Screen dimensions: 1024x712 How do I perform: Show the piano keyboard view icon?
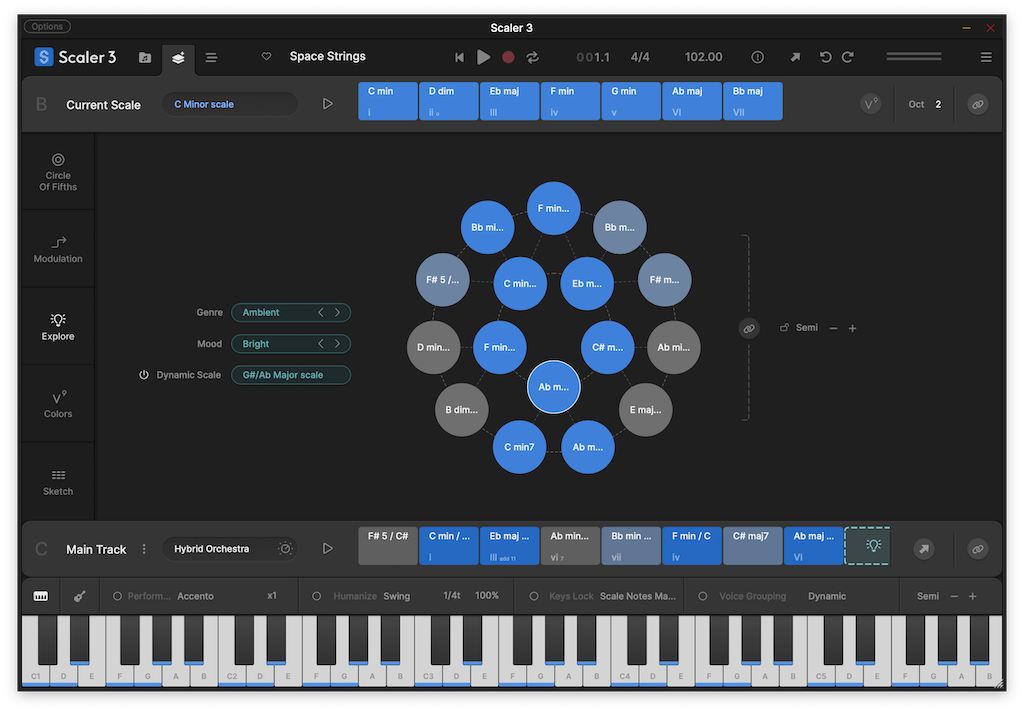[40, 596]
